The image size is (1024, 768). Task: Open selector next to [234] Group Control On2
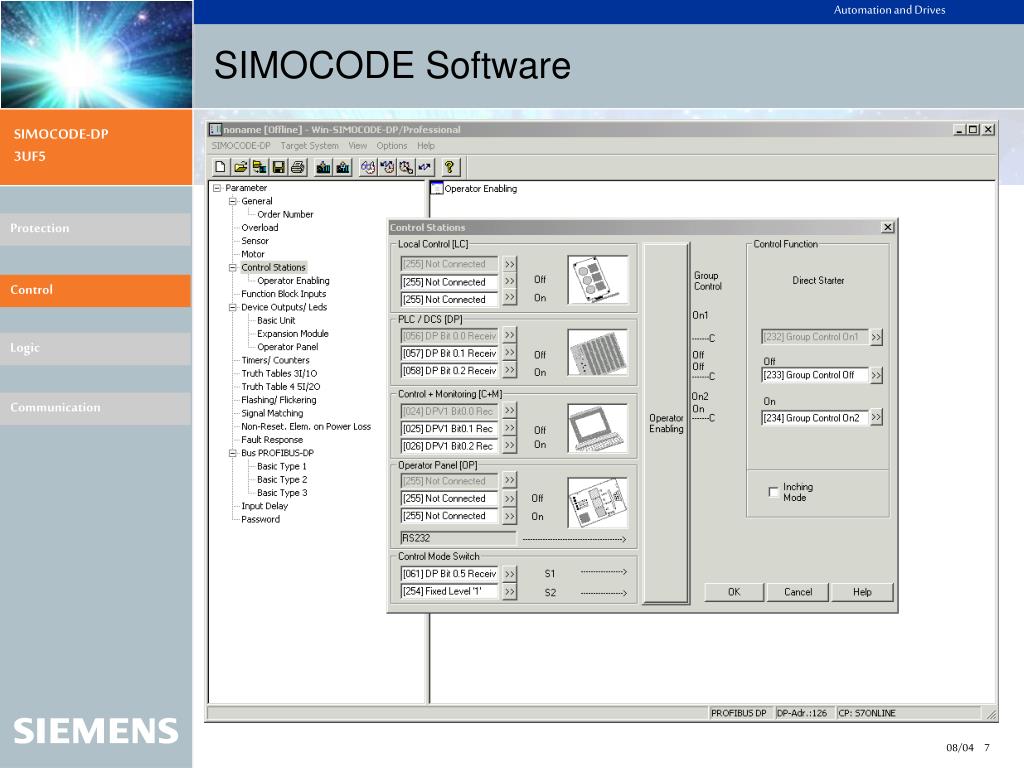point(876,418)
